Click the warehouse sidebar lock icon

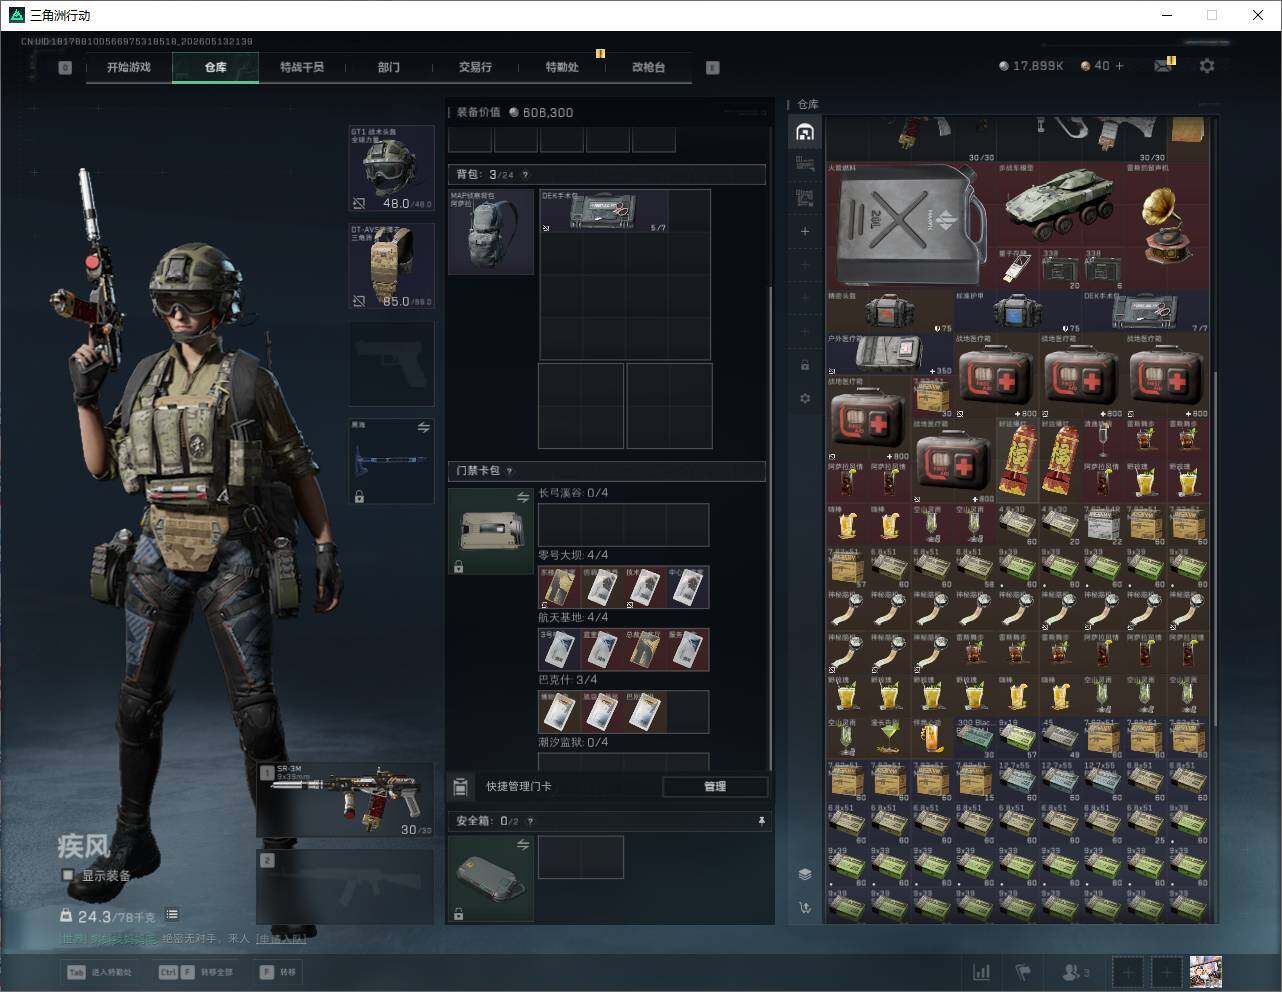(x=805, y=365)
